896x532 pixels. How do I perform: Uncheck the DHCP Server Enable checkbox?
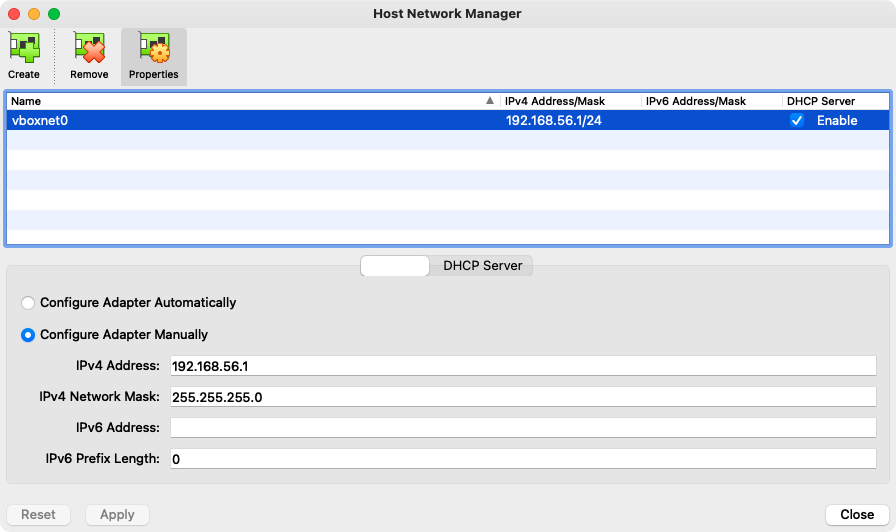(797, 120)
